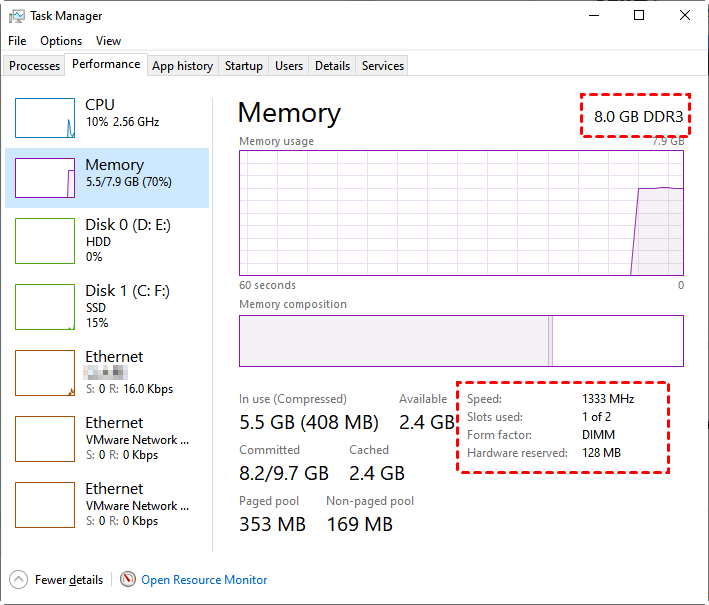Switch to the Processes tab

pos(35,66)
